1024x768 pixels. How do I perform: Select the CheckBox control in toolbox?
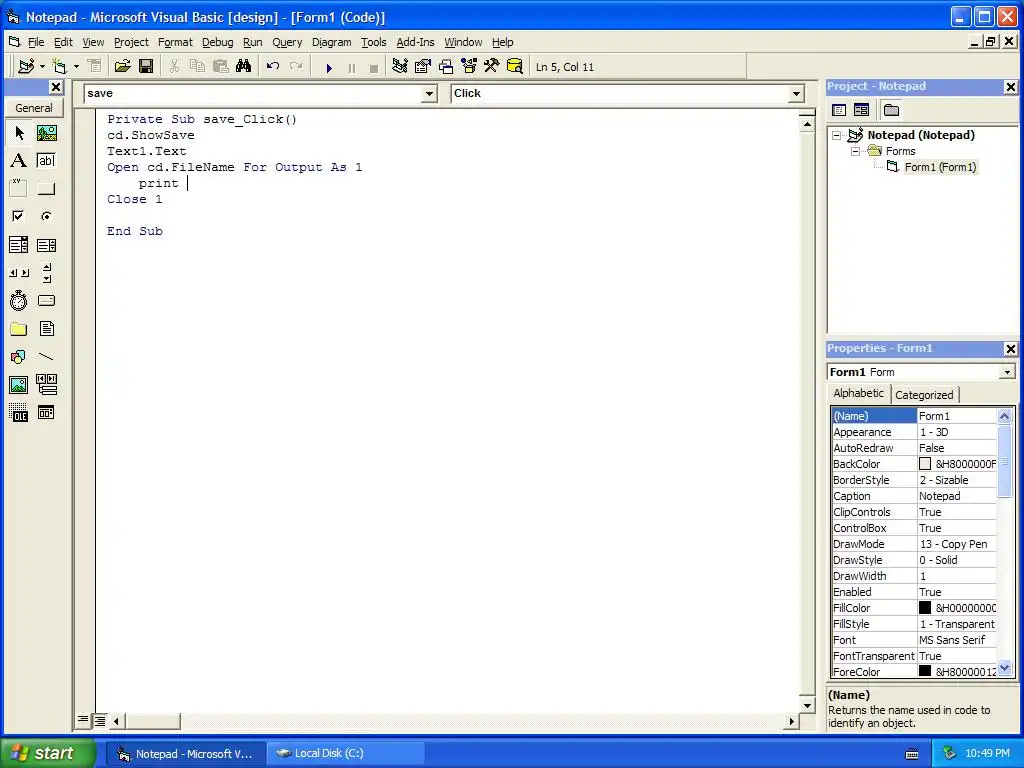pos(19,216)
